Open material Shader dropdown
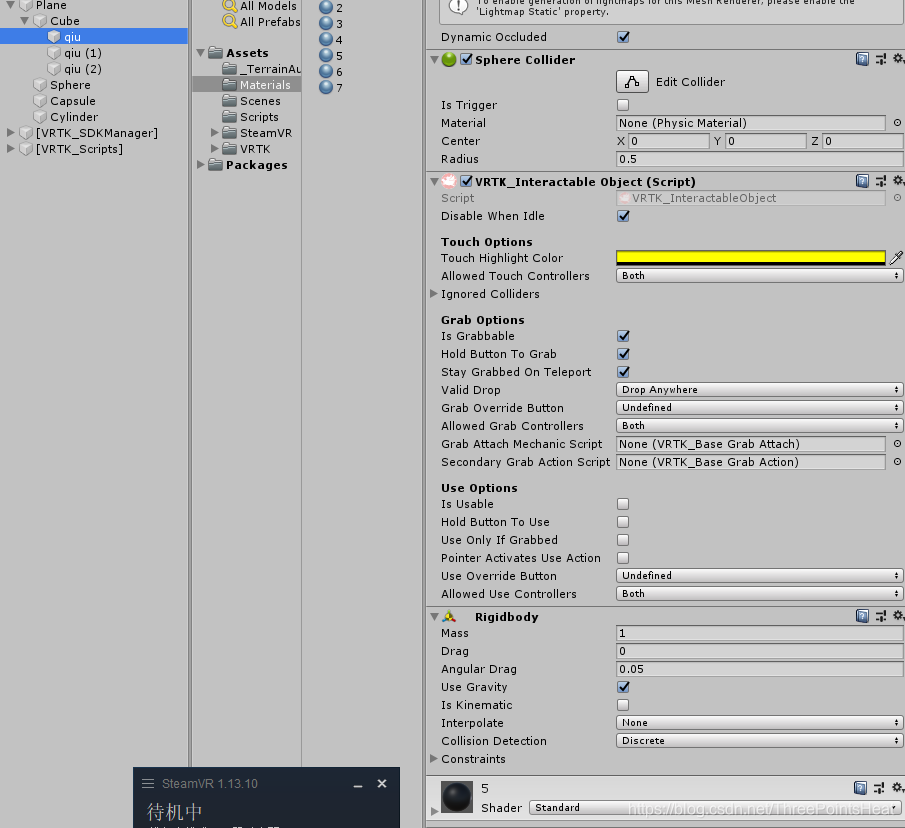Image resolution: width=905 pixels, height=828 pixels. point(715,807)
